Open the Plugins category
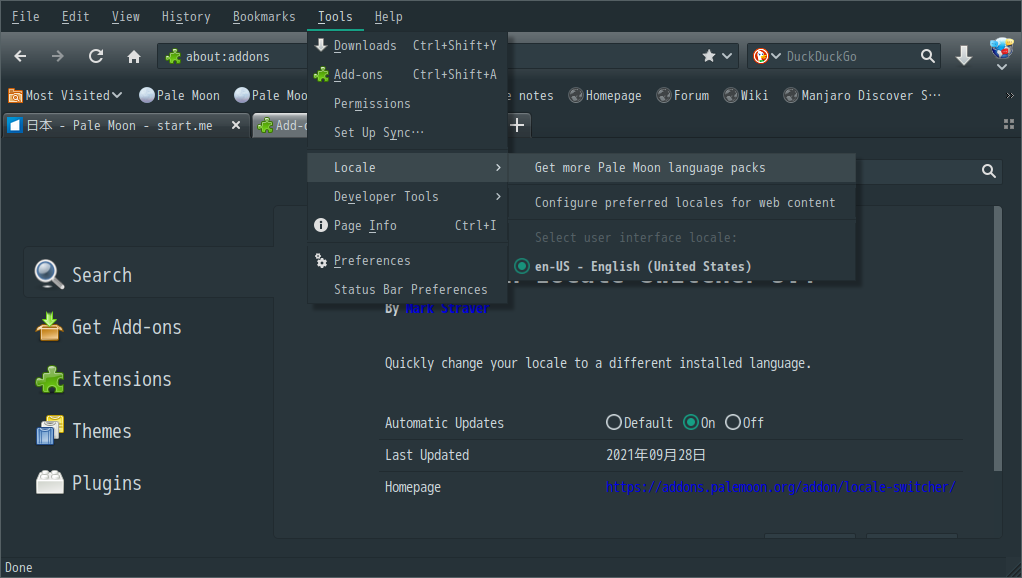1022x578 pixels. (x=149, y=483)
